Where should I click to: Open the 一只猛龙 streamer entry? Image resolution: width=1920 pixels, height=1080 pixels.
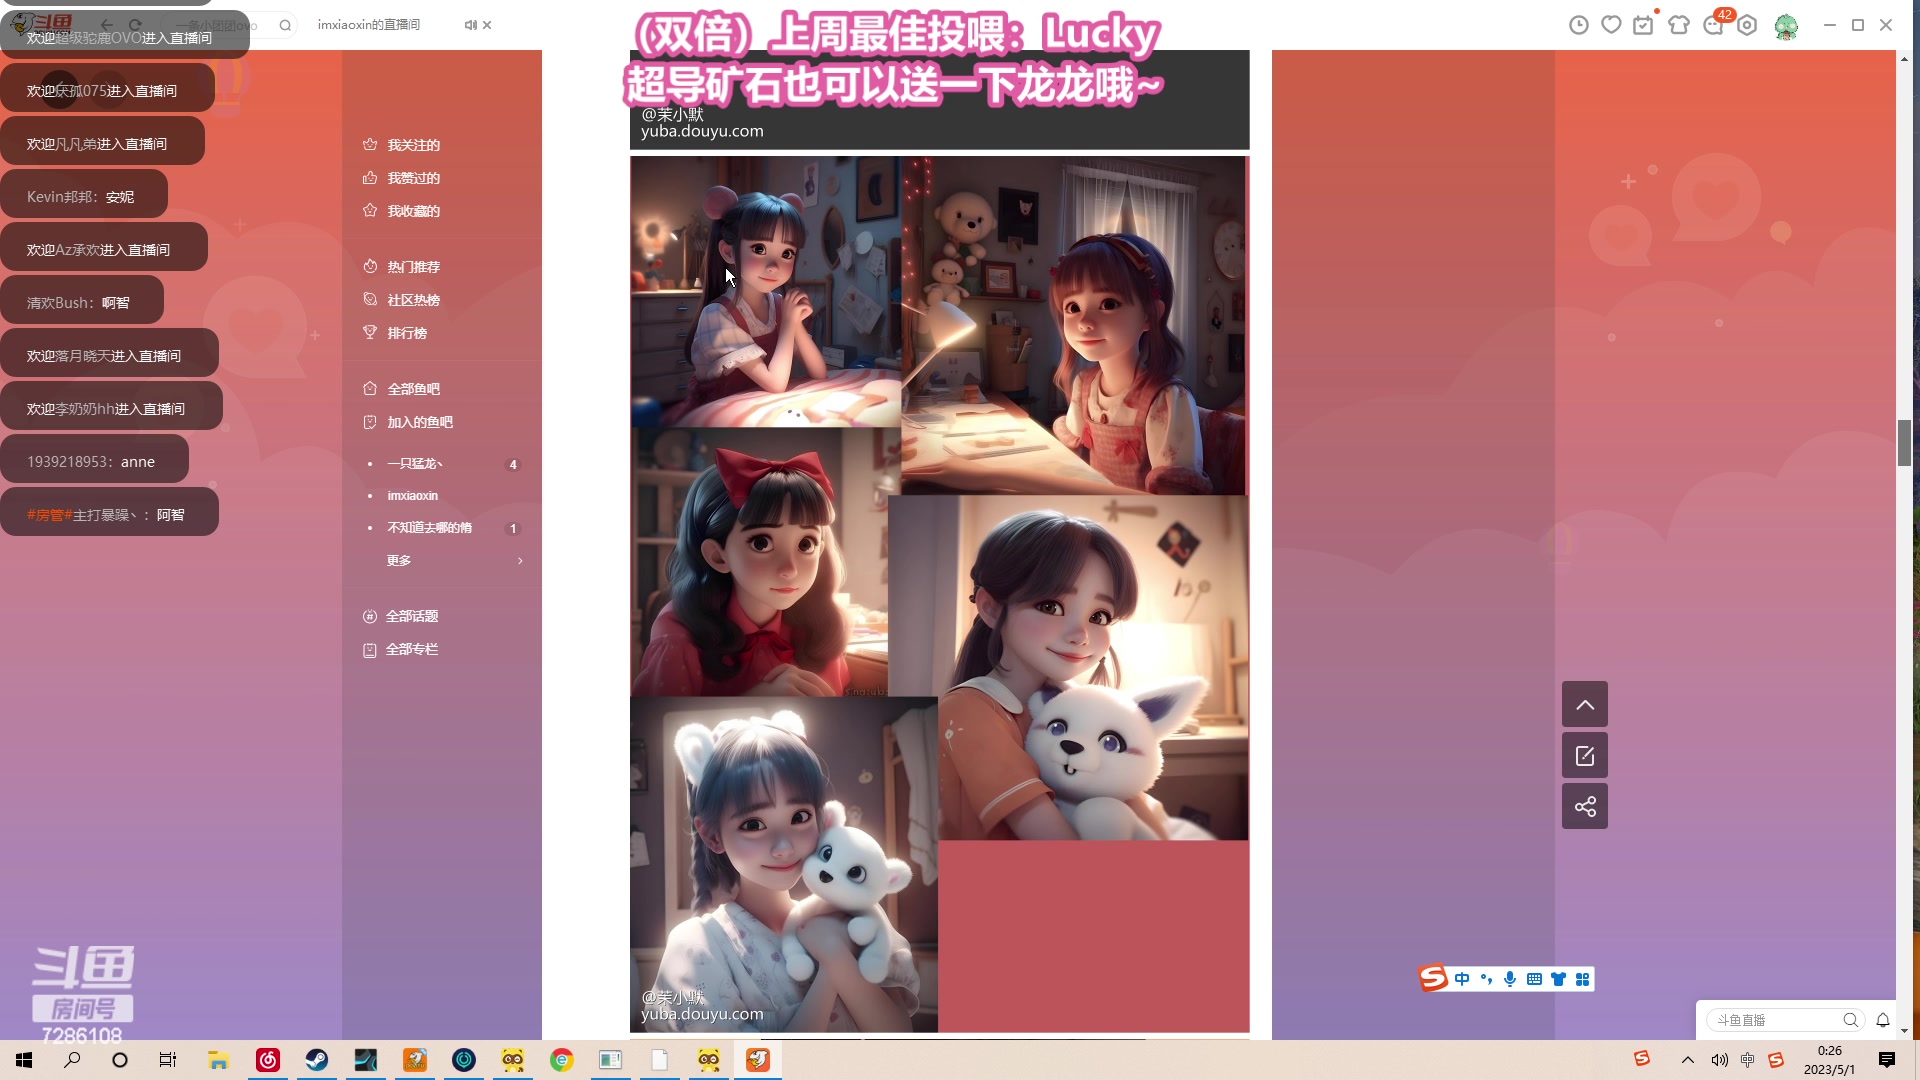click(x=415, y=463)
